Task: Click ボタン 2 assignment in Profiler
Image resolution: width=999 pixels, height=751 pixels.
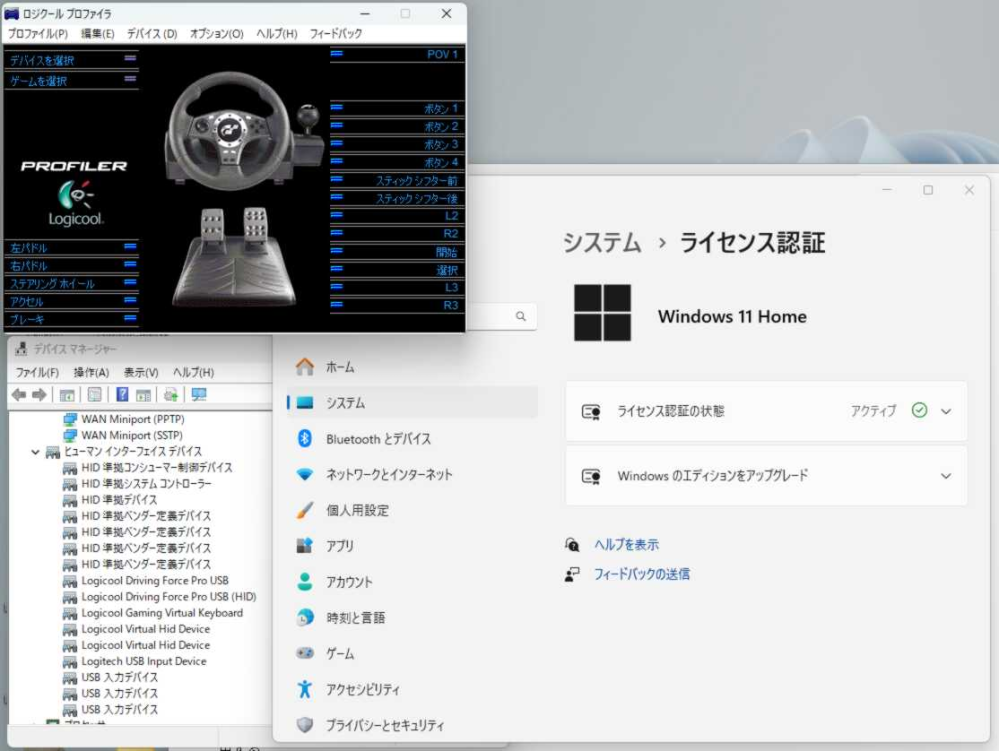Action: point(396,127)
